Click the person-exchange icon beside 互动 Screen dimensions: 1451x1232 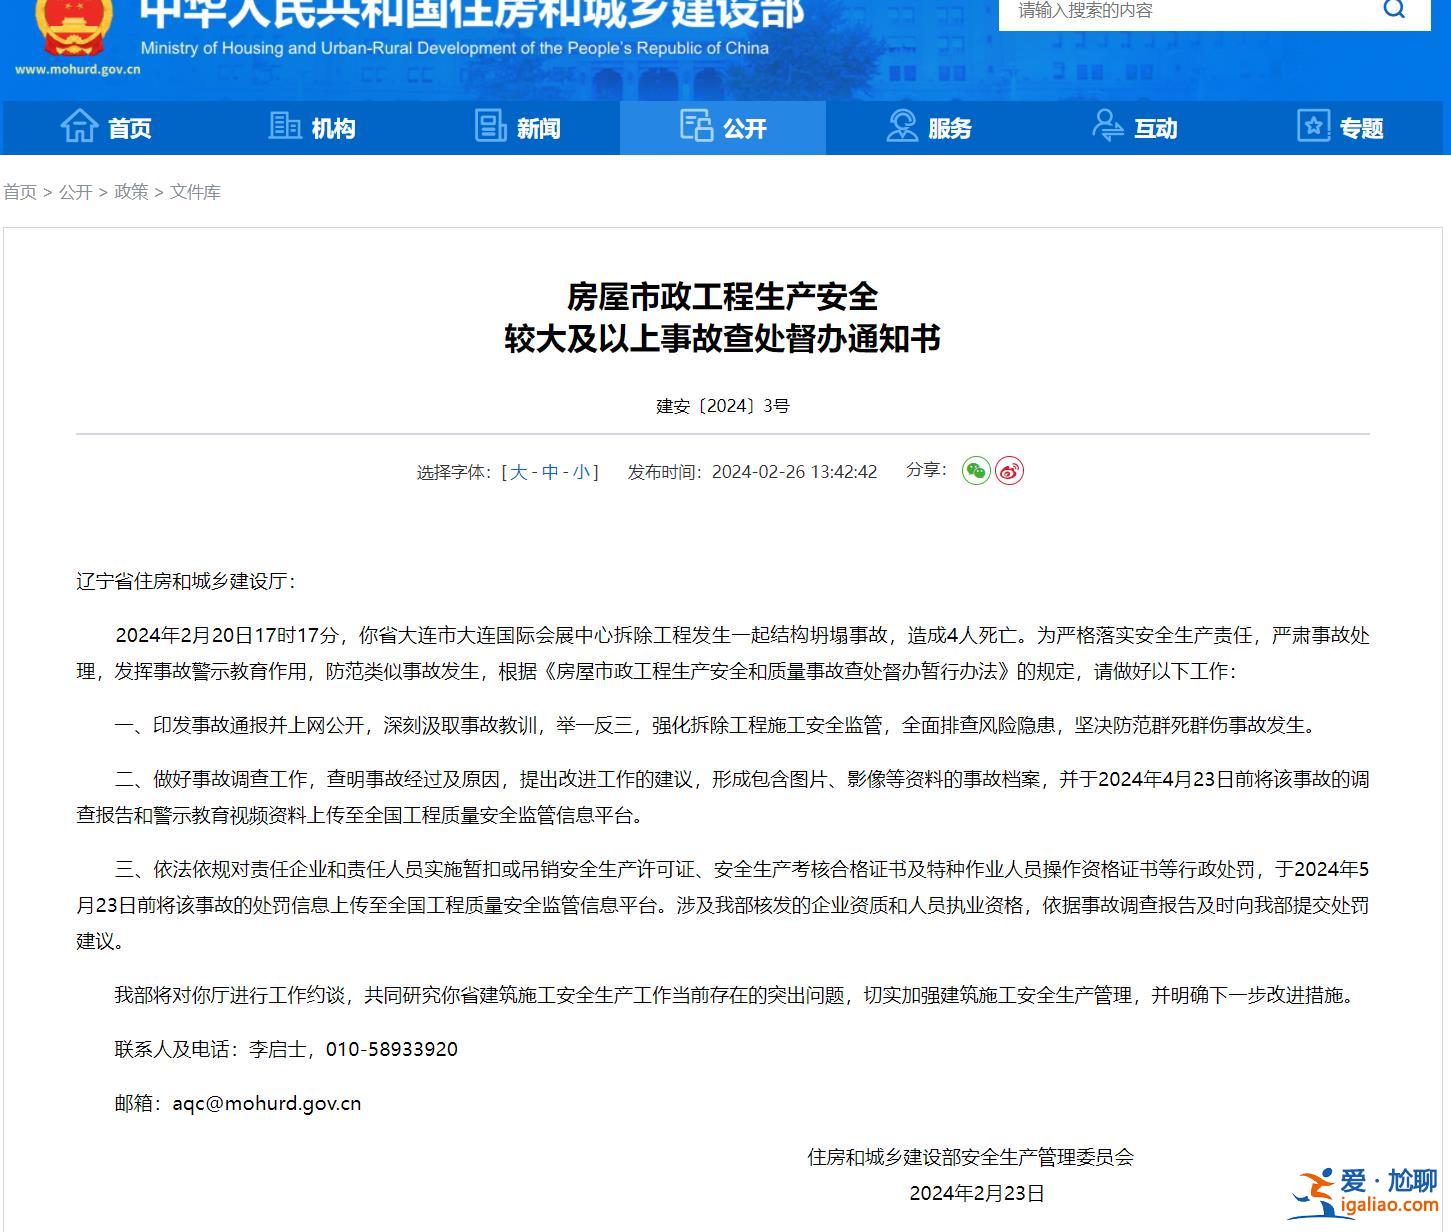(x=1107, y=126)
